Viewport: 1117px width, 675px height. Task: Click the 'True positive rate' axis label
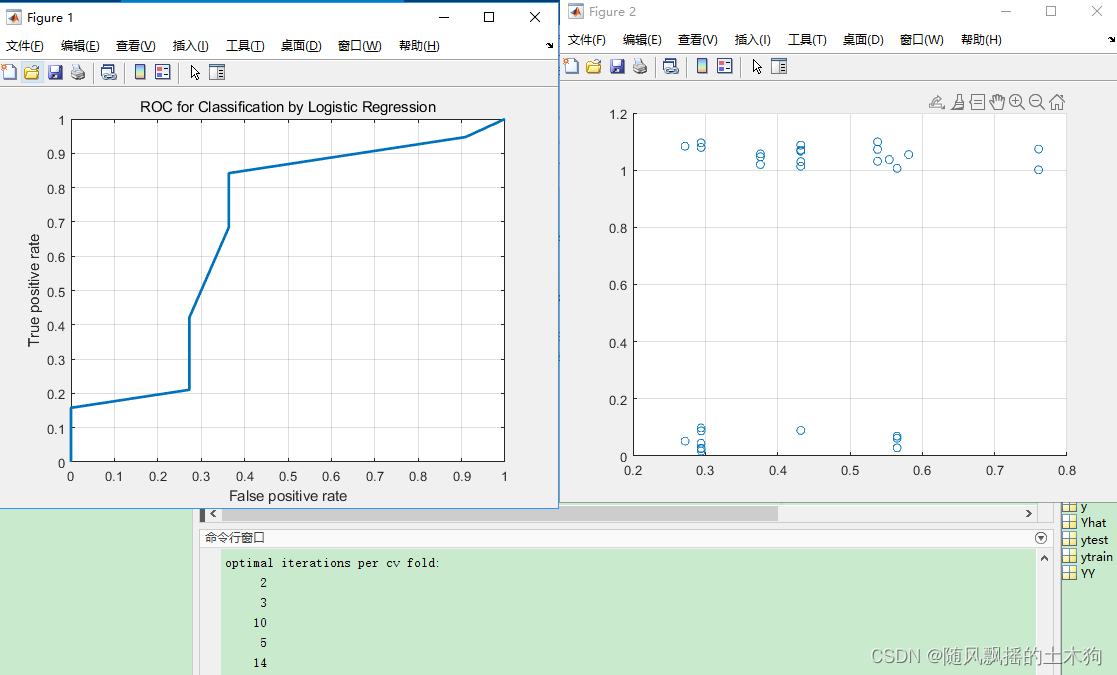33,291
